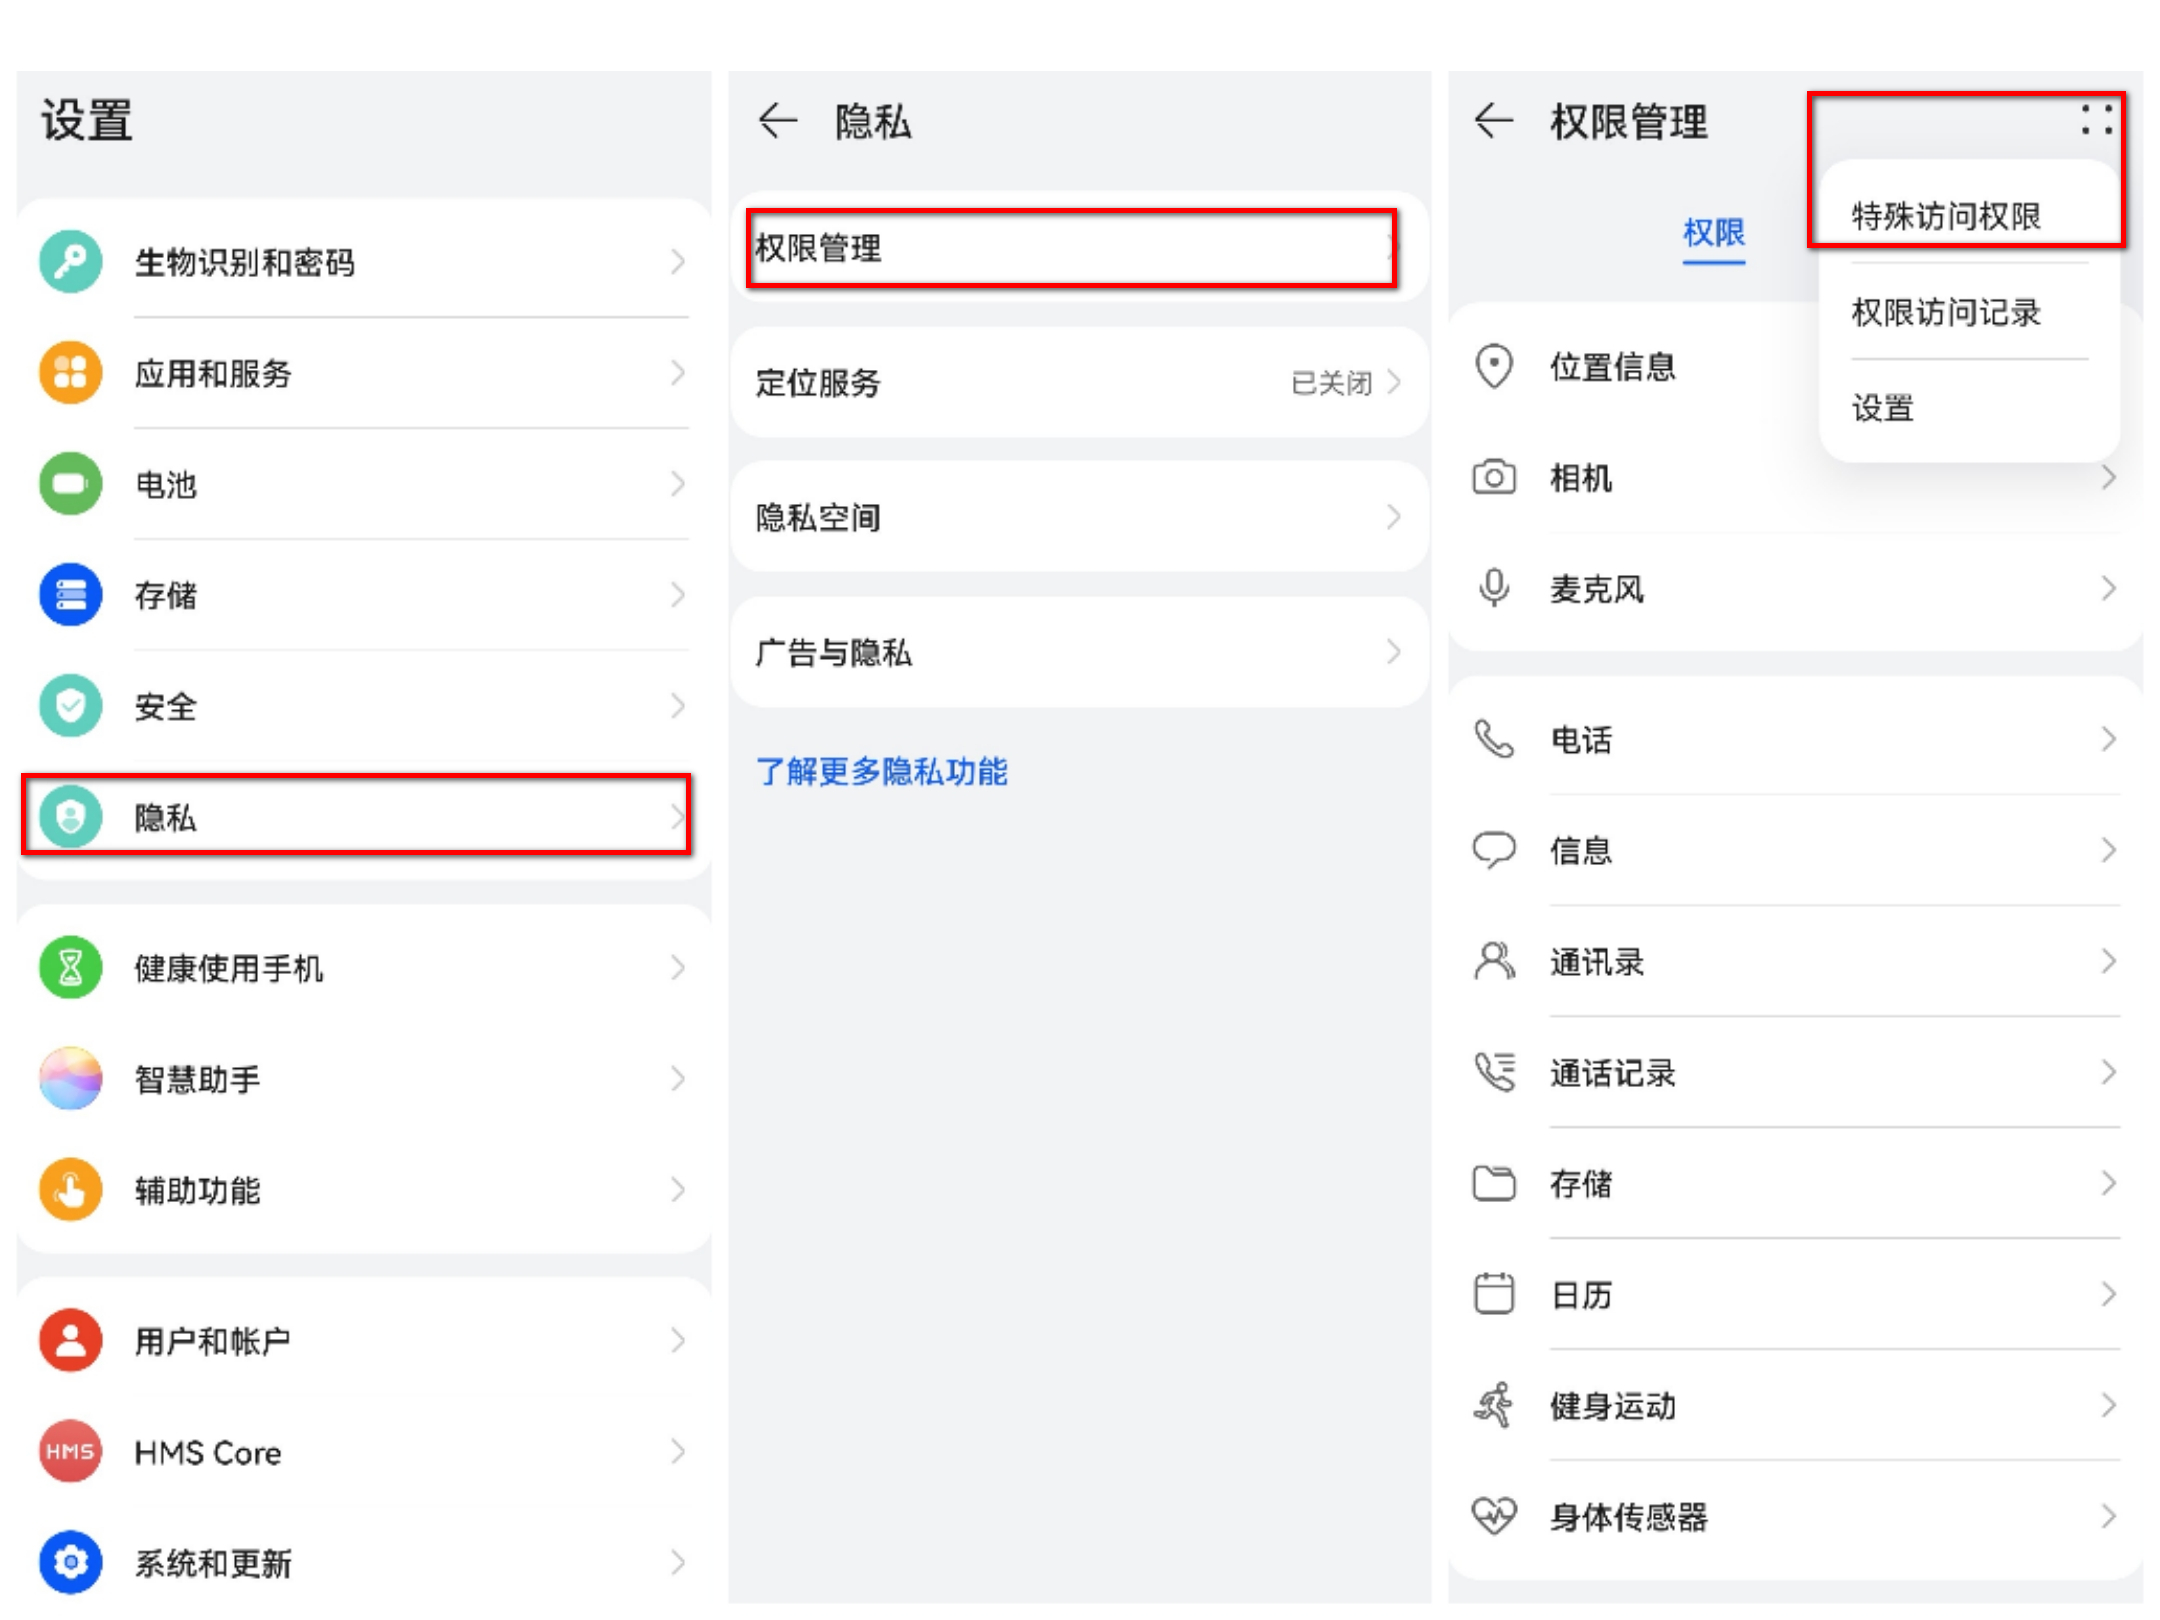Go back using the 隐私 back arrow

point(776,120)
